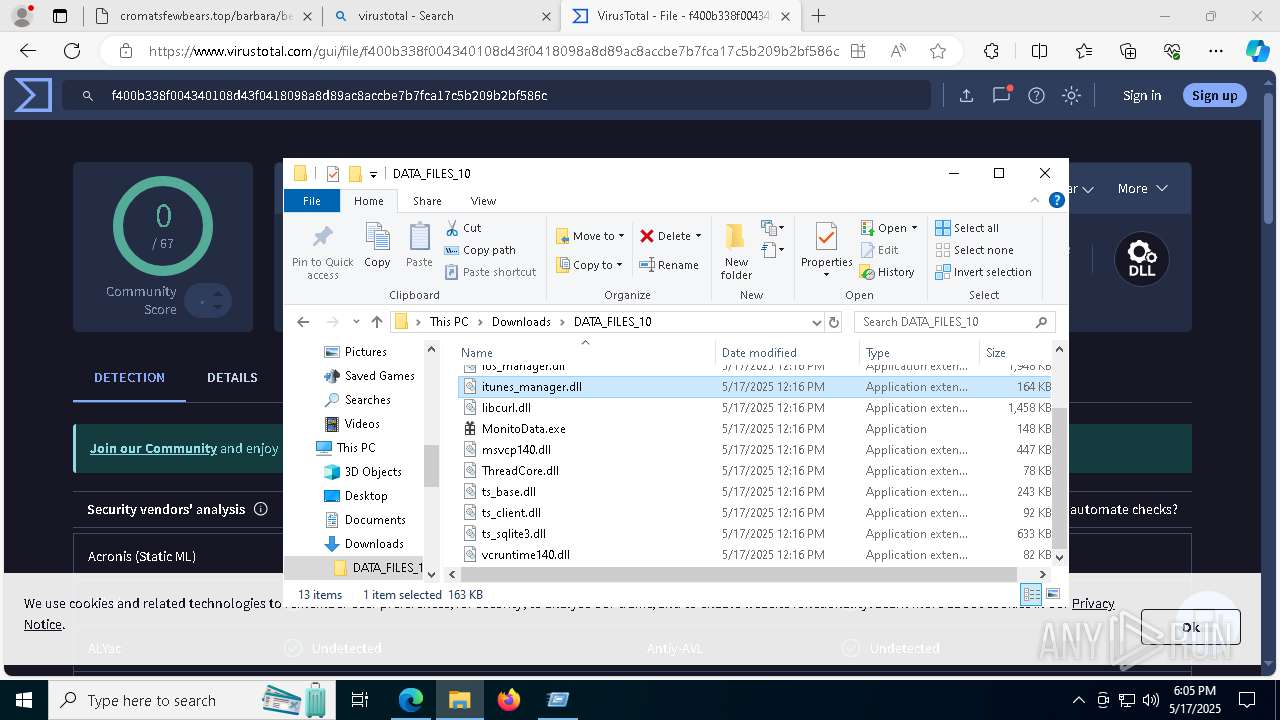The height and width of the screenshot is (720, 1280).
Task: Click the Copy path icon
Action: click(452, 250)
